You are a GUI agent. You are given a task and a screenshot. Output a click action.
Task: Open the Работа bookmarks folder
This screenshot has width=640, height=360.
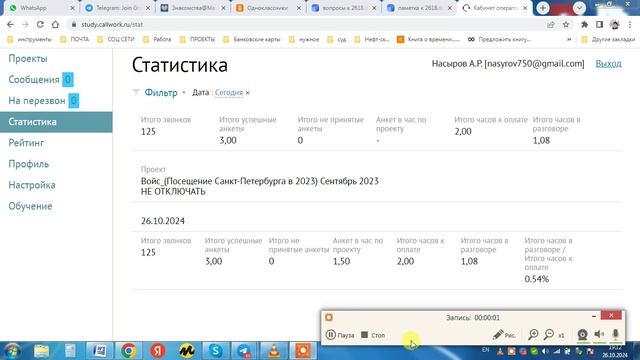158,40
